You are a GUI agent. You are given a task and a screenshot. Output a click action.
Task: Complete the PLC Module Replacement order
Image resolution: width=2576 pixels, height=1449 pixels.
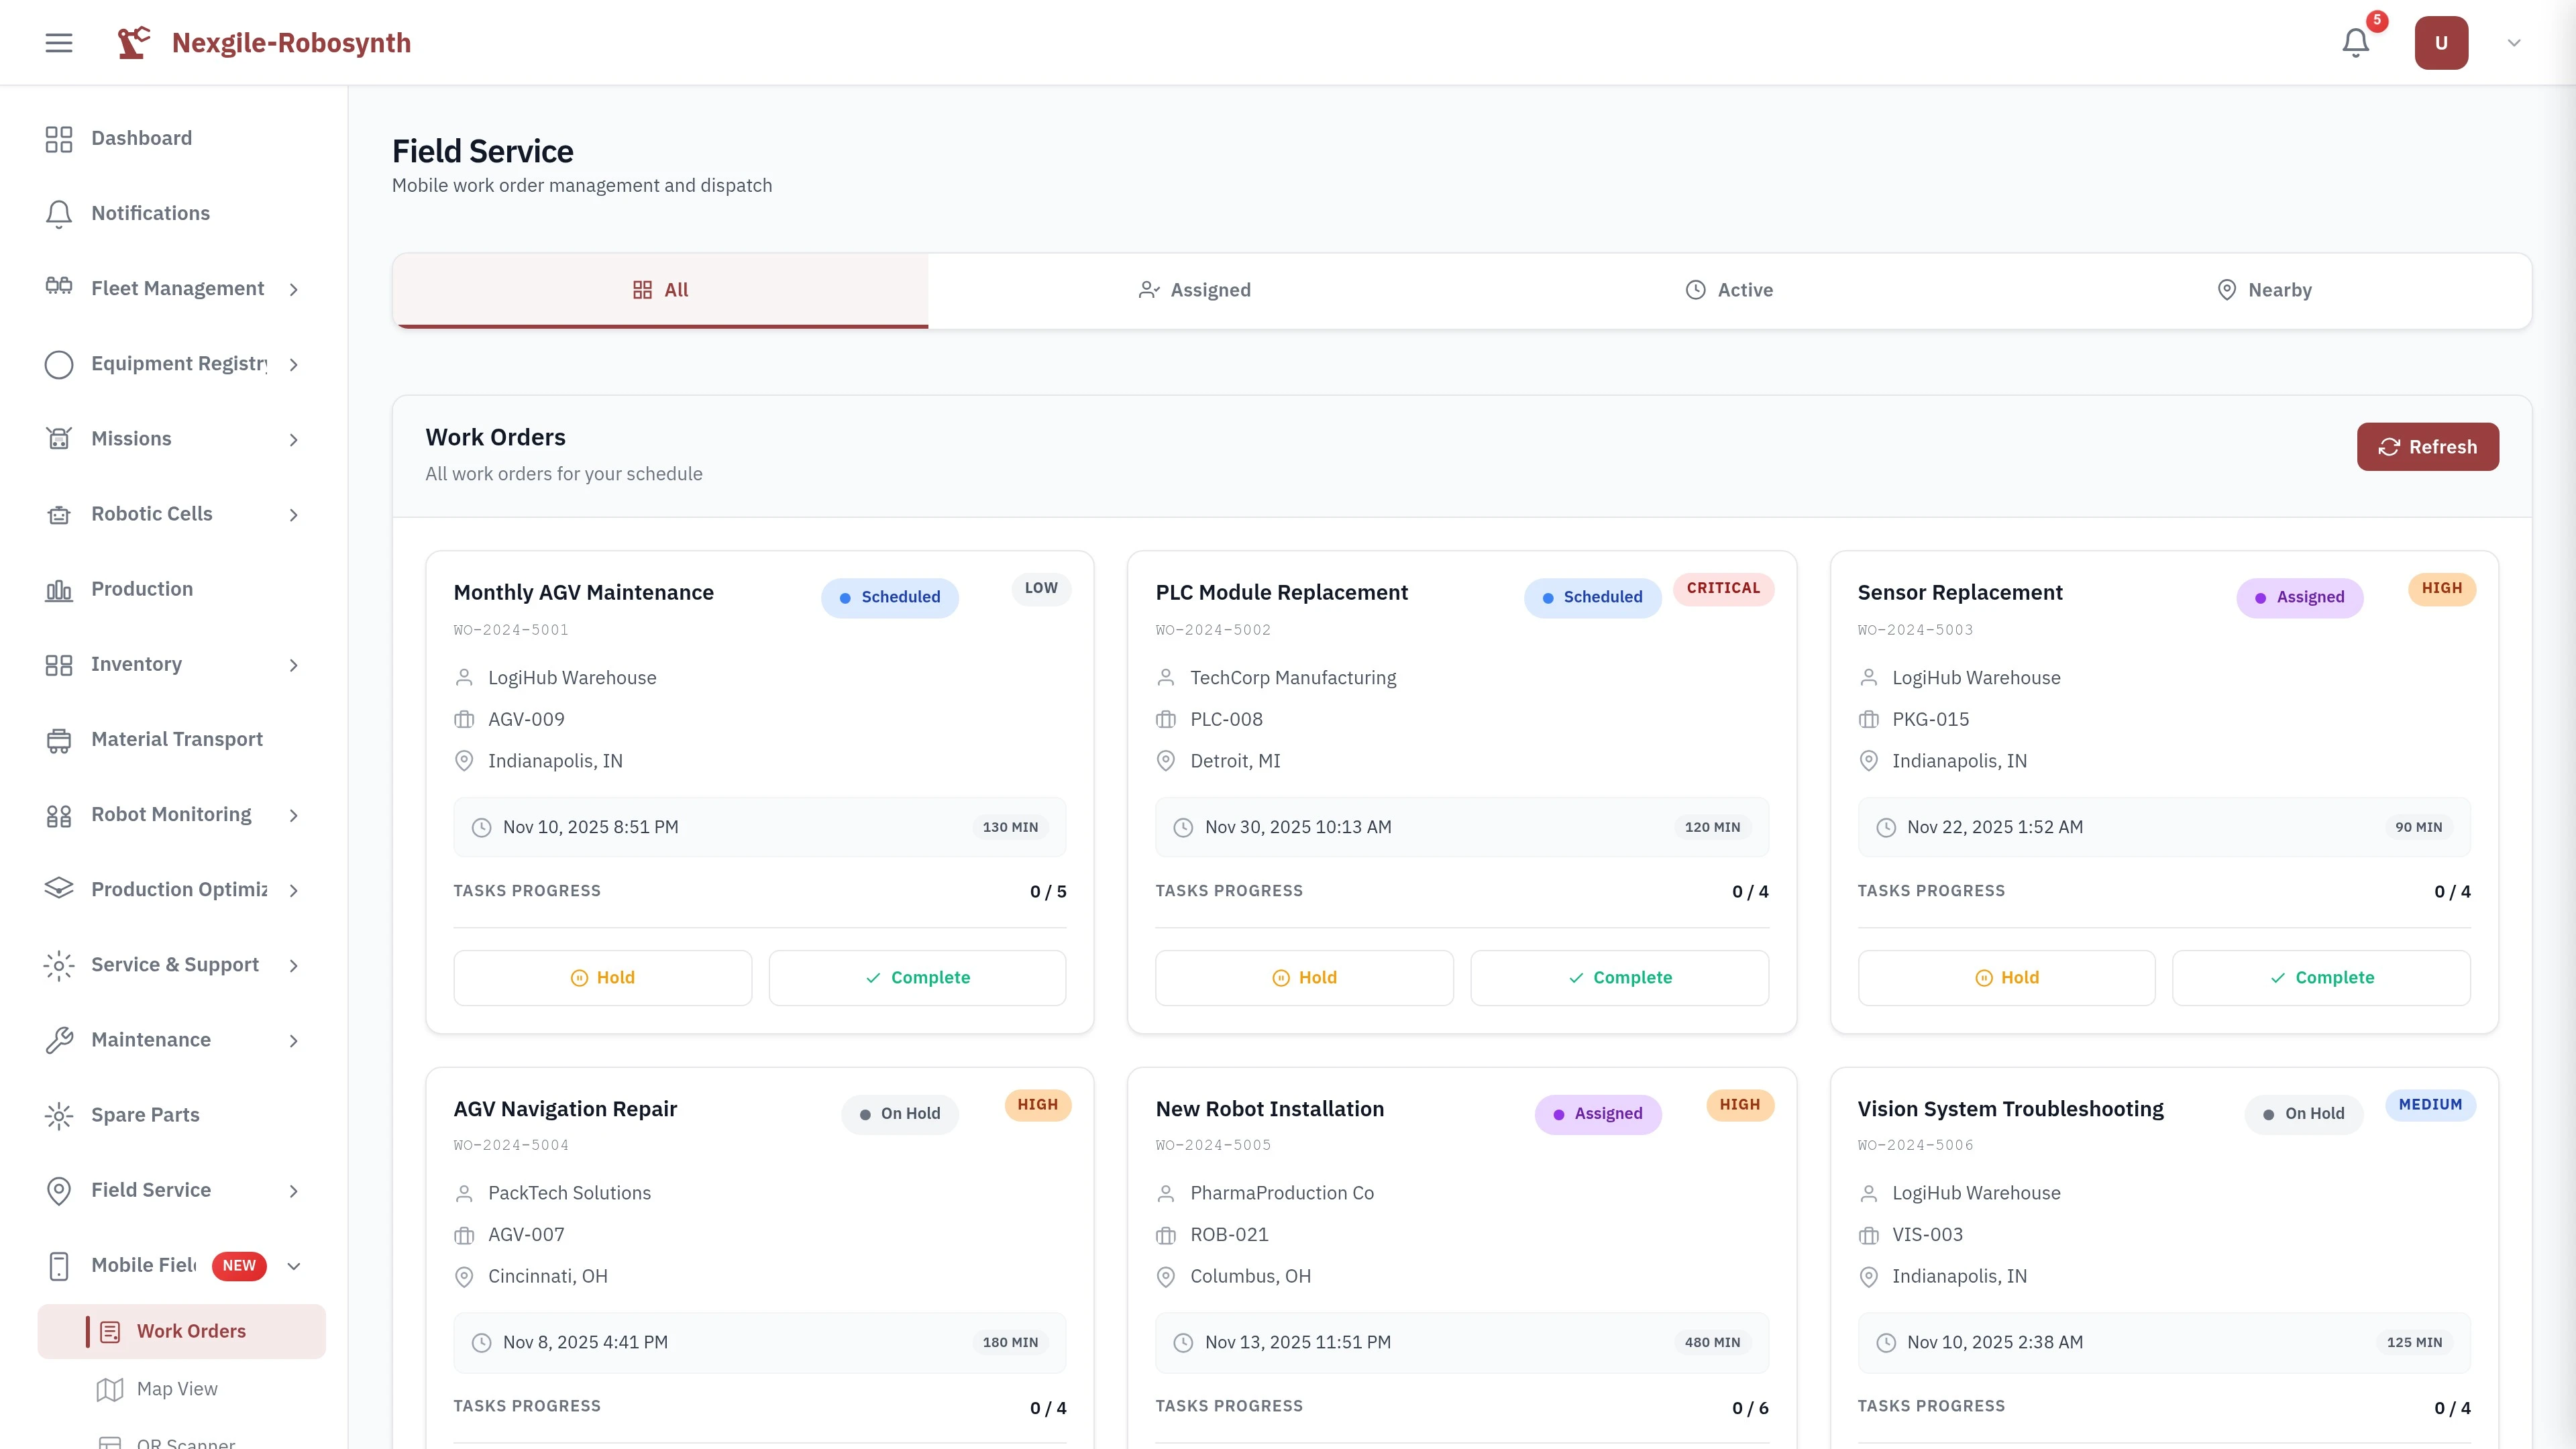pyautogui.click(x=1620, y=977)
